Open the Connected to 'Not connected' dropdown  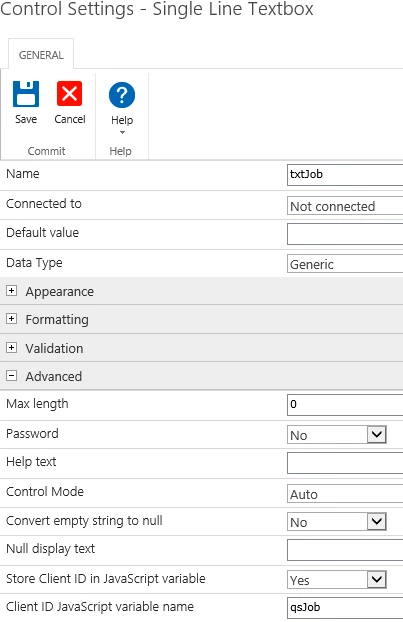[345, 206]
